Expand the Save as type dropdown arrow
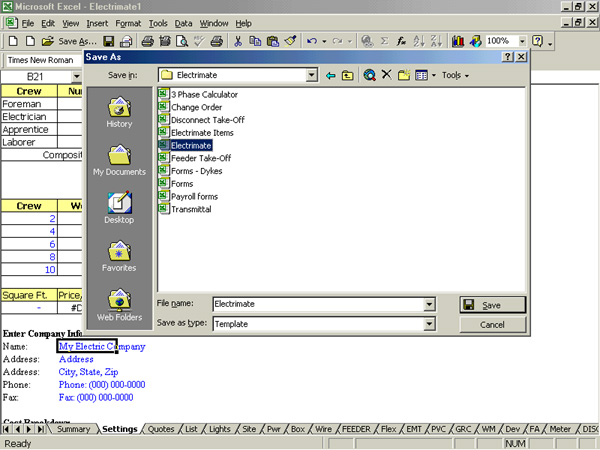The image size is (600, 450). [x=429, y=324]
